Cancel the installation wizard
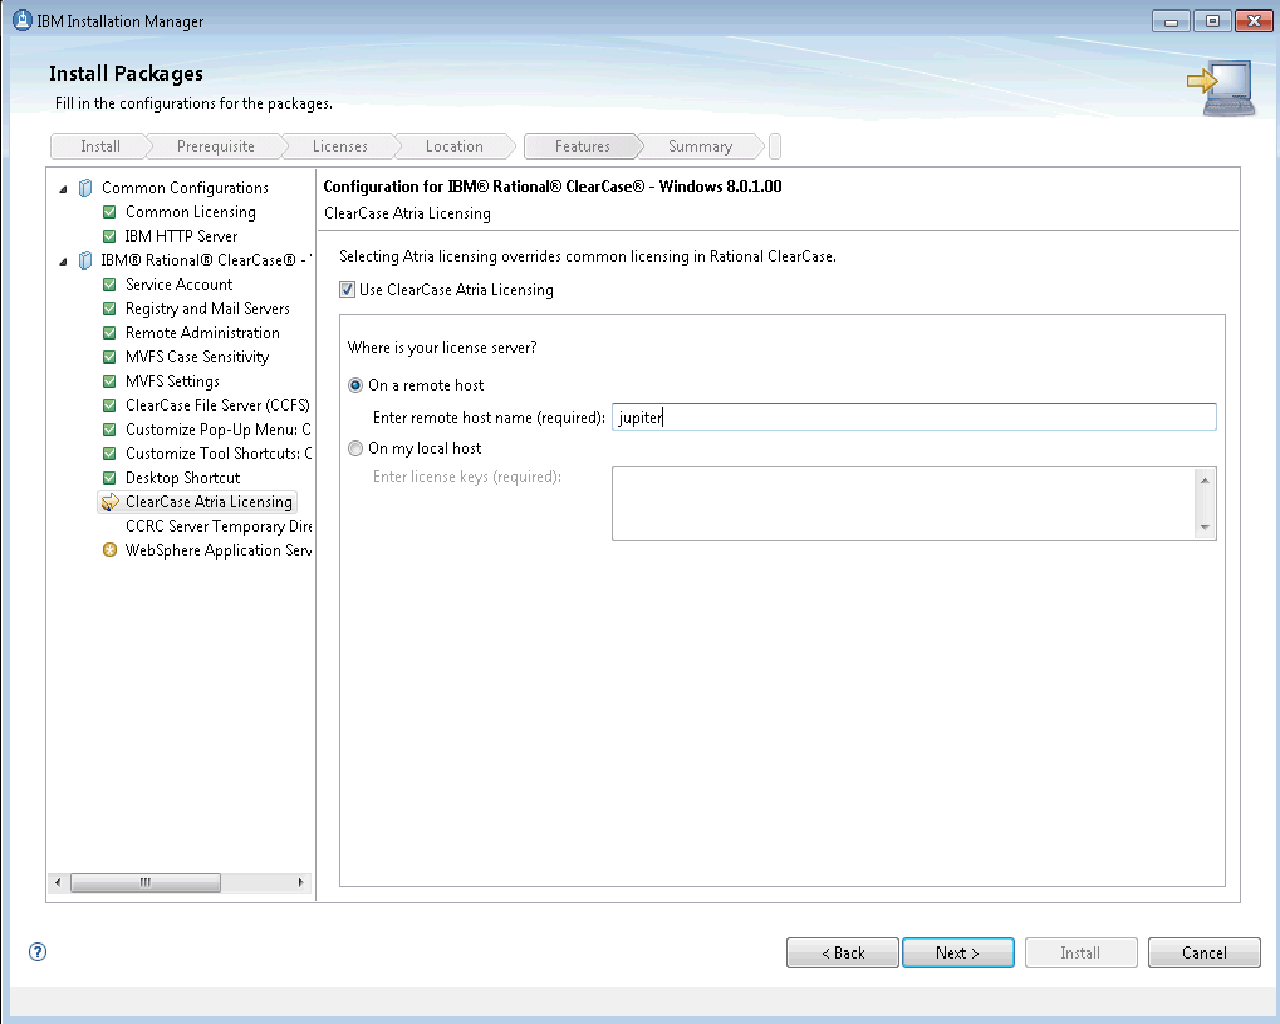The image size is (1280, 1024). pos(1204,953)
